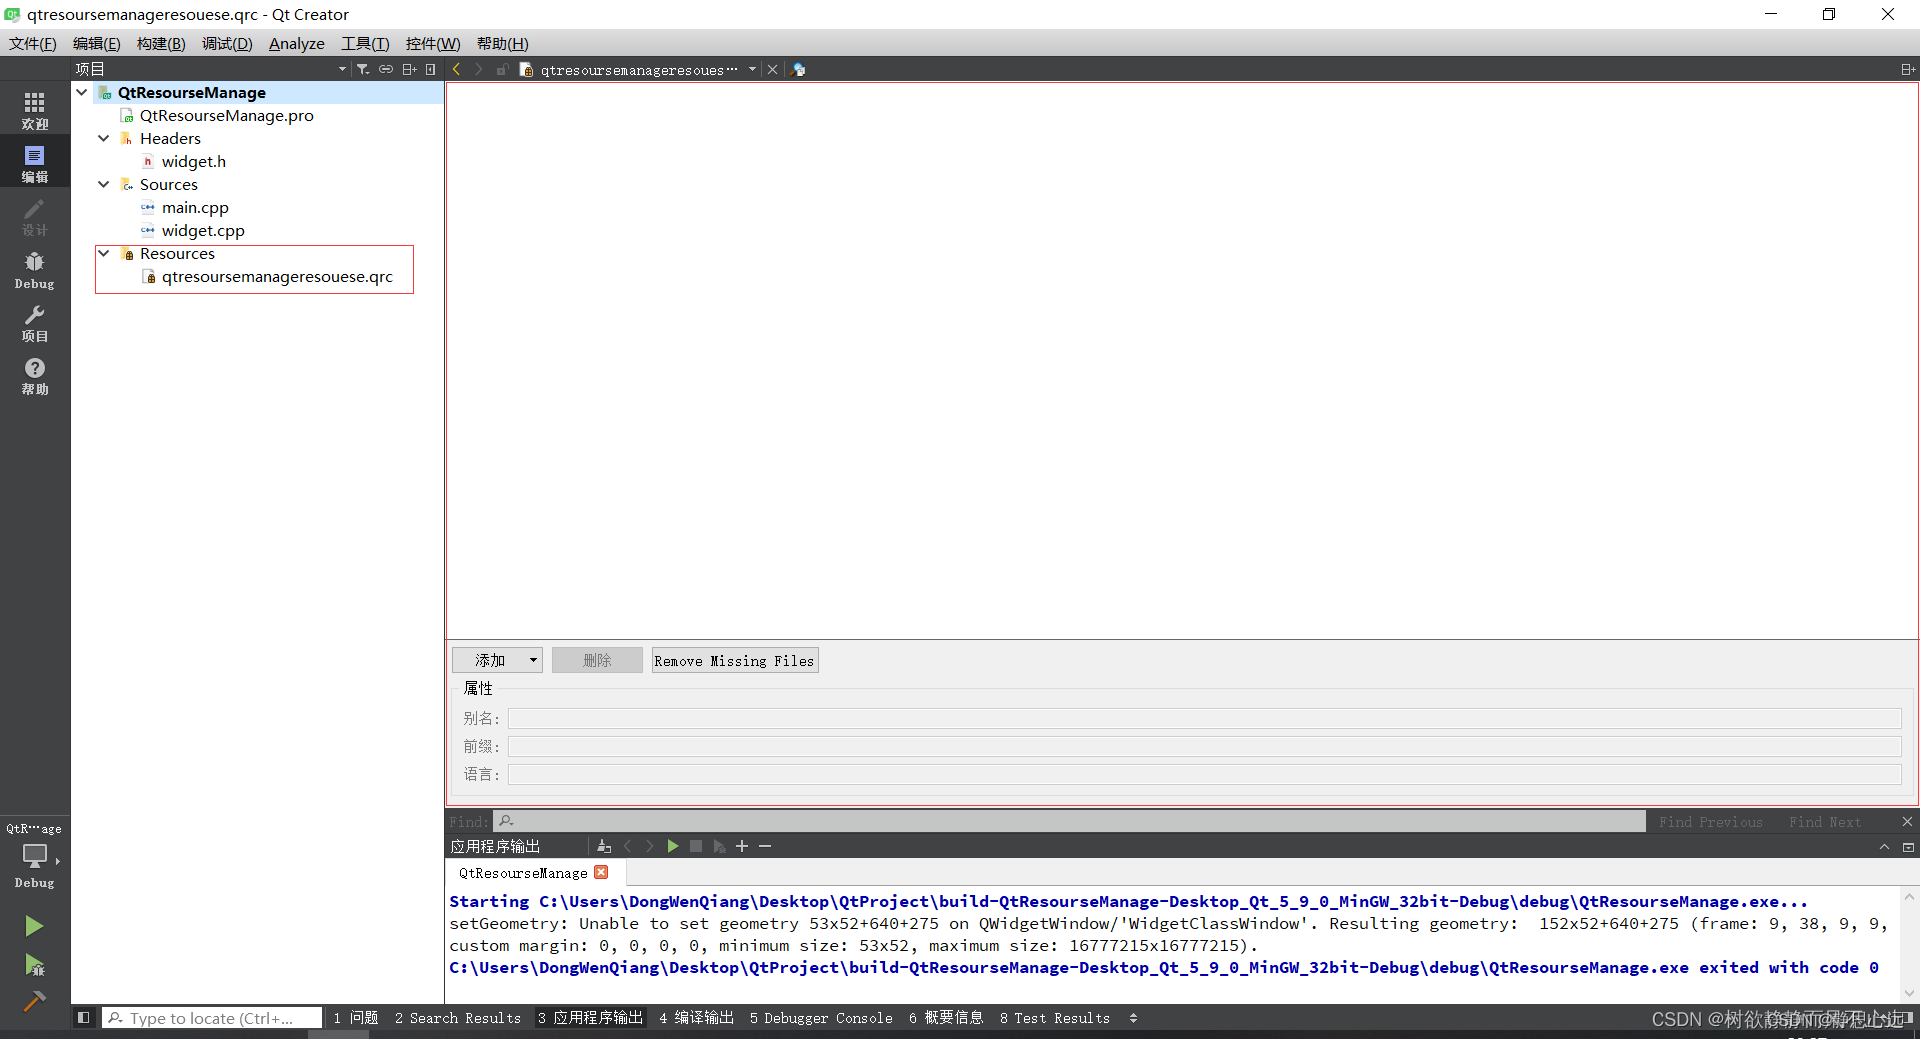The height and width of the screenshot is (1039, 1920).
Task: Zoom out the application output text
Action: pyautogui.click(x=765, y=846)
